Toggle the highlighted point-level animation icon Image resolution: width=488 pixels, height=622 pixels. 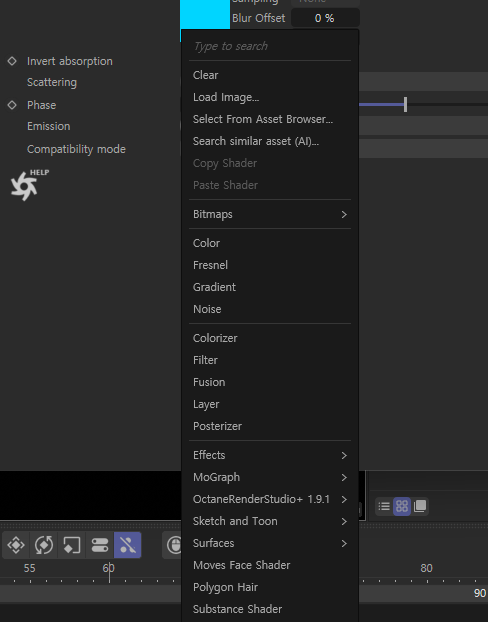click(x=127, y=545)
